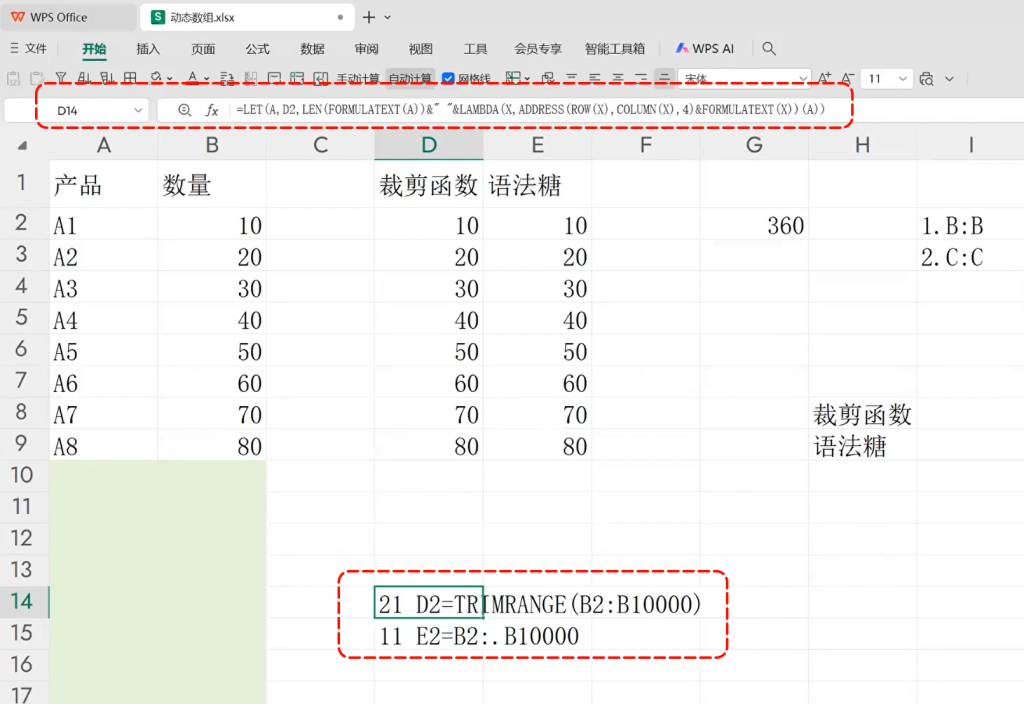Switch to 手动计算 manual calculation

tap(358, 78)
